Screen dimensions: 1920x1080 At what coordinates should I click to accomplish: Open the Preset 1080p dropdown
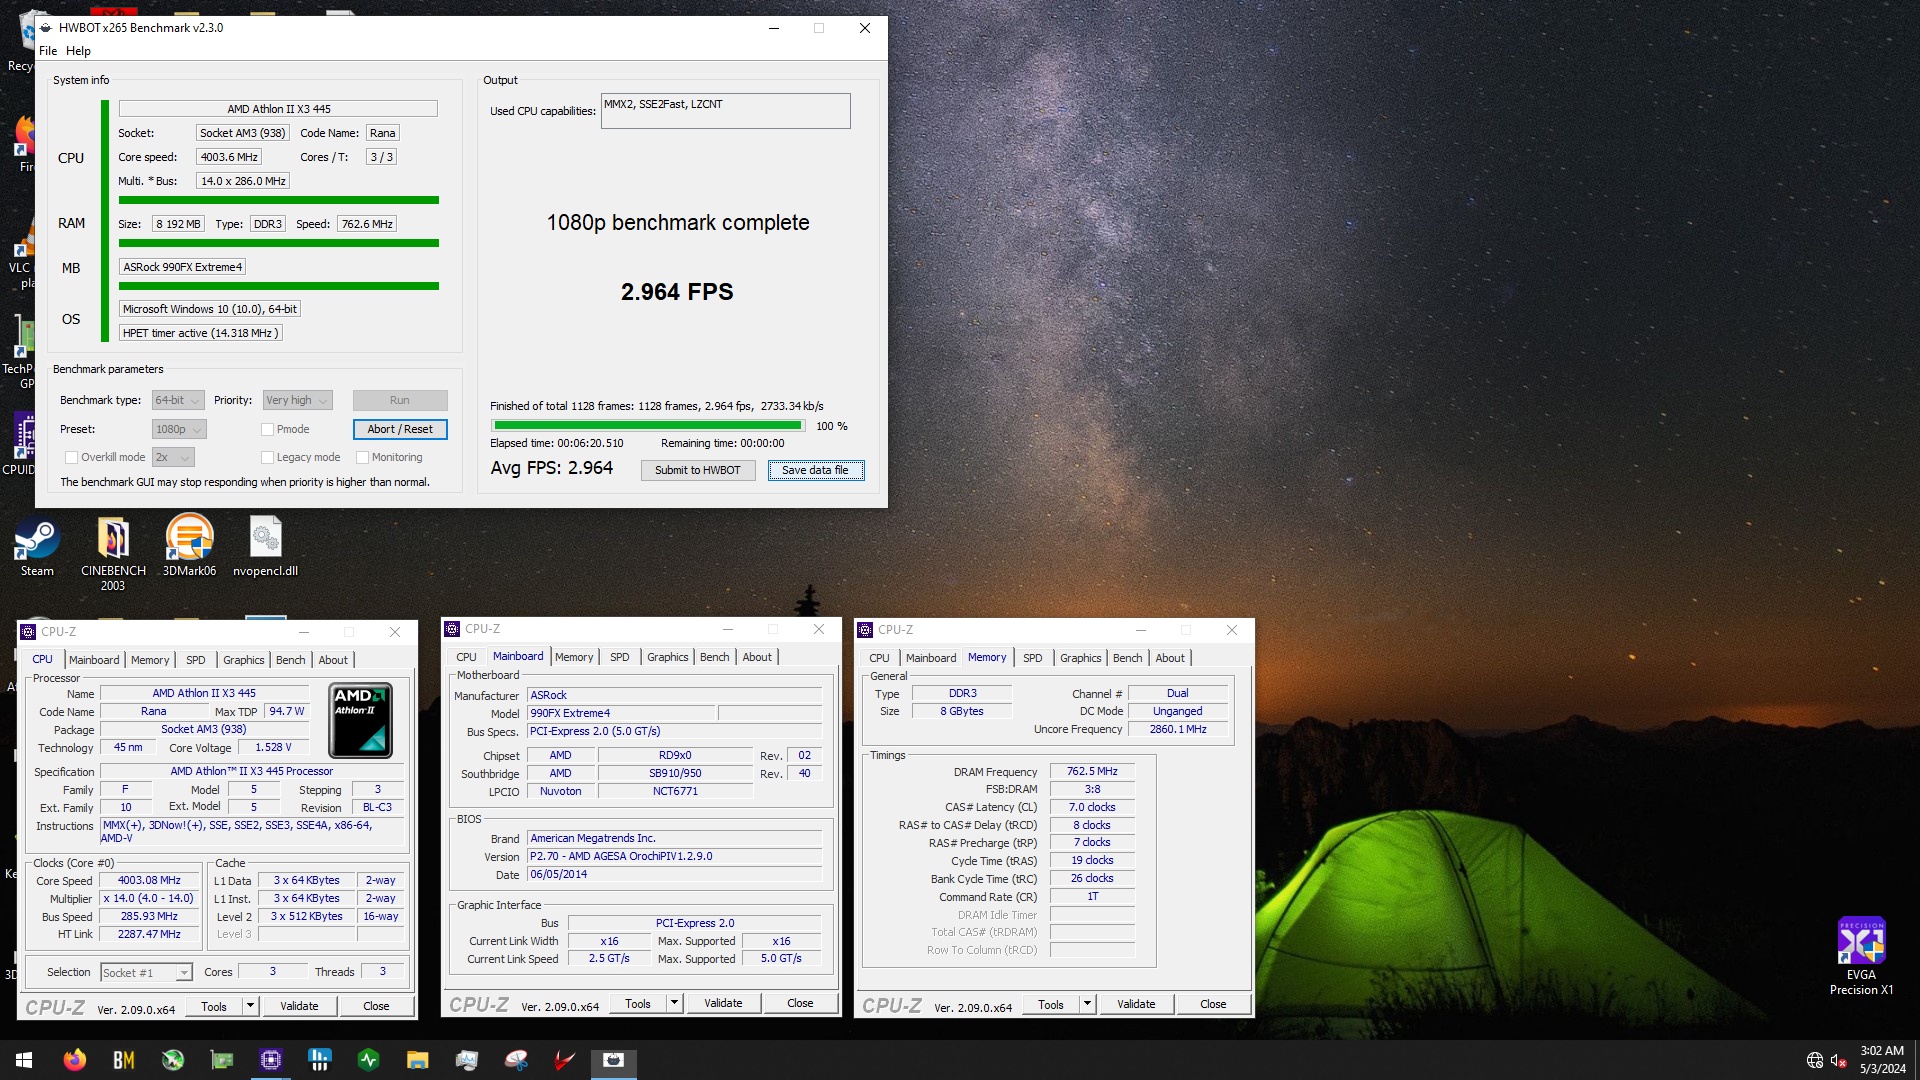pos(179,429)
